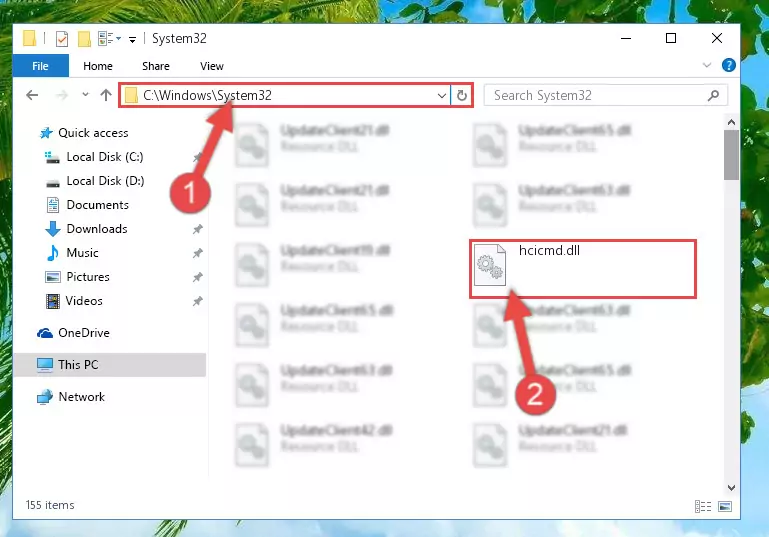
Task: Click the Quick access star icon
Action: tap(46, 133)
